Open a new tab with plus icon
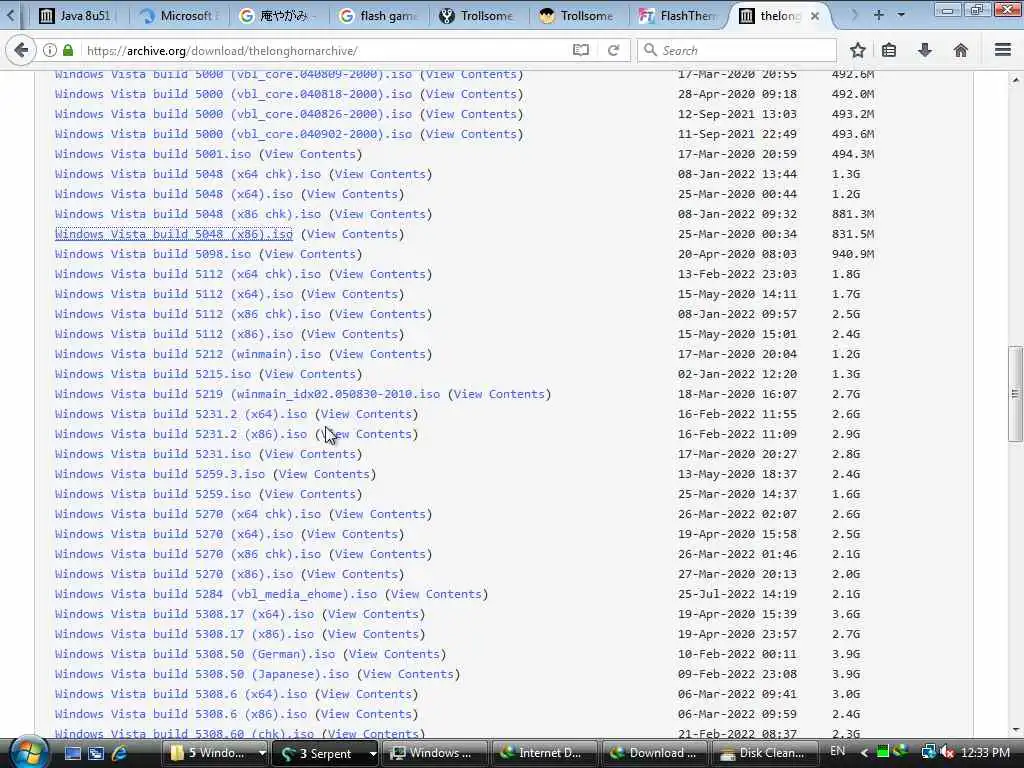This screenshot has height=768, width=1024. pos(878,15)
